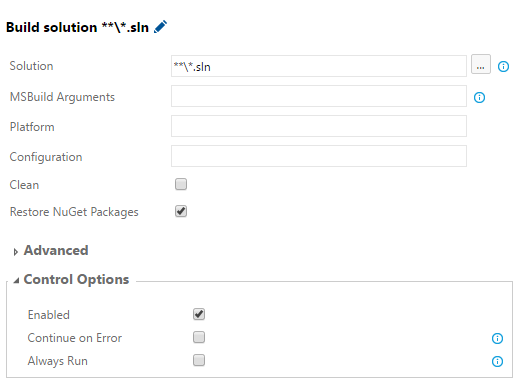
Task: Browse for solution with ellipsis button
Action: coord(480,64)
